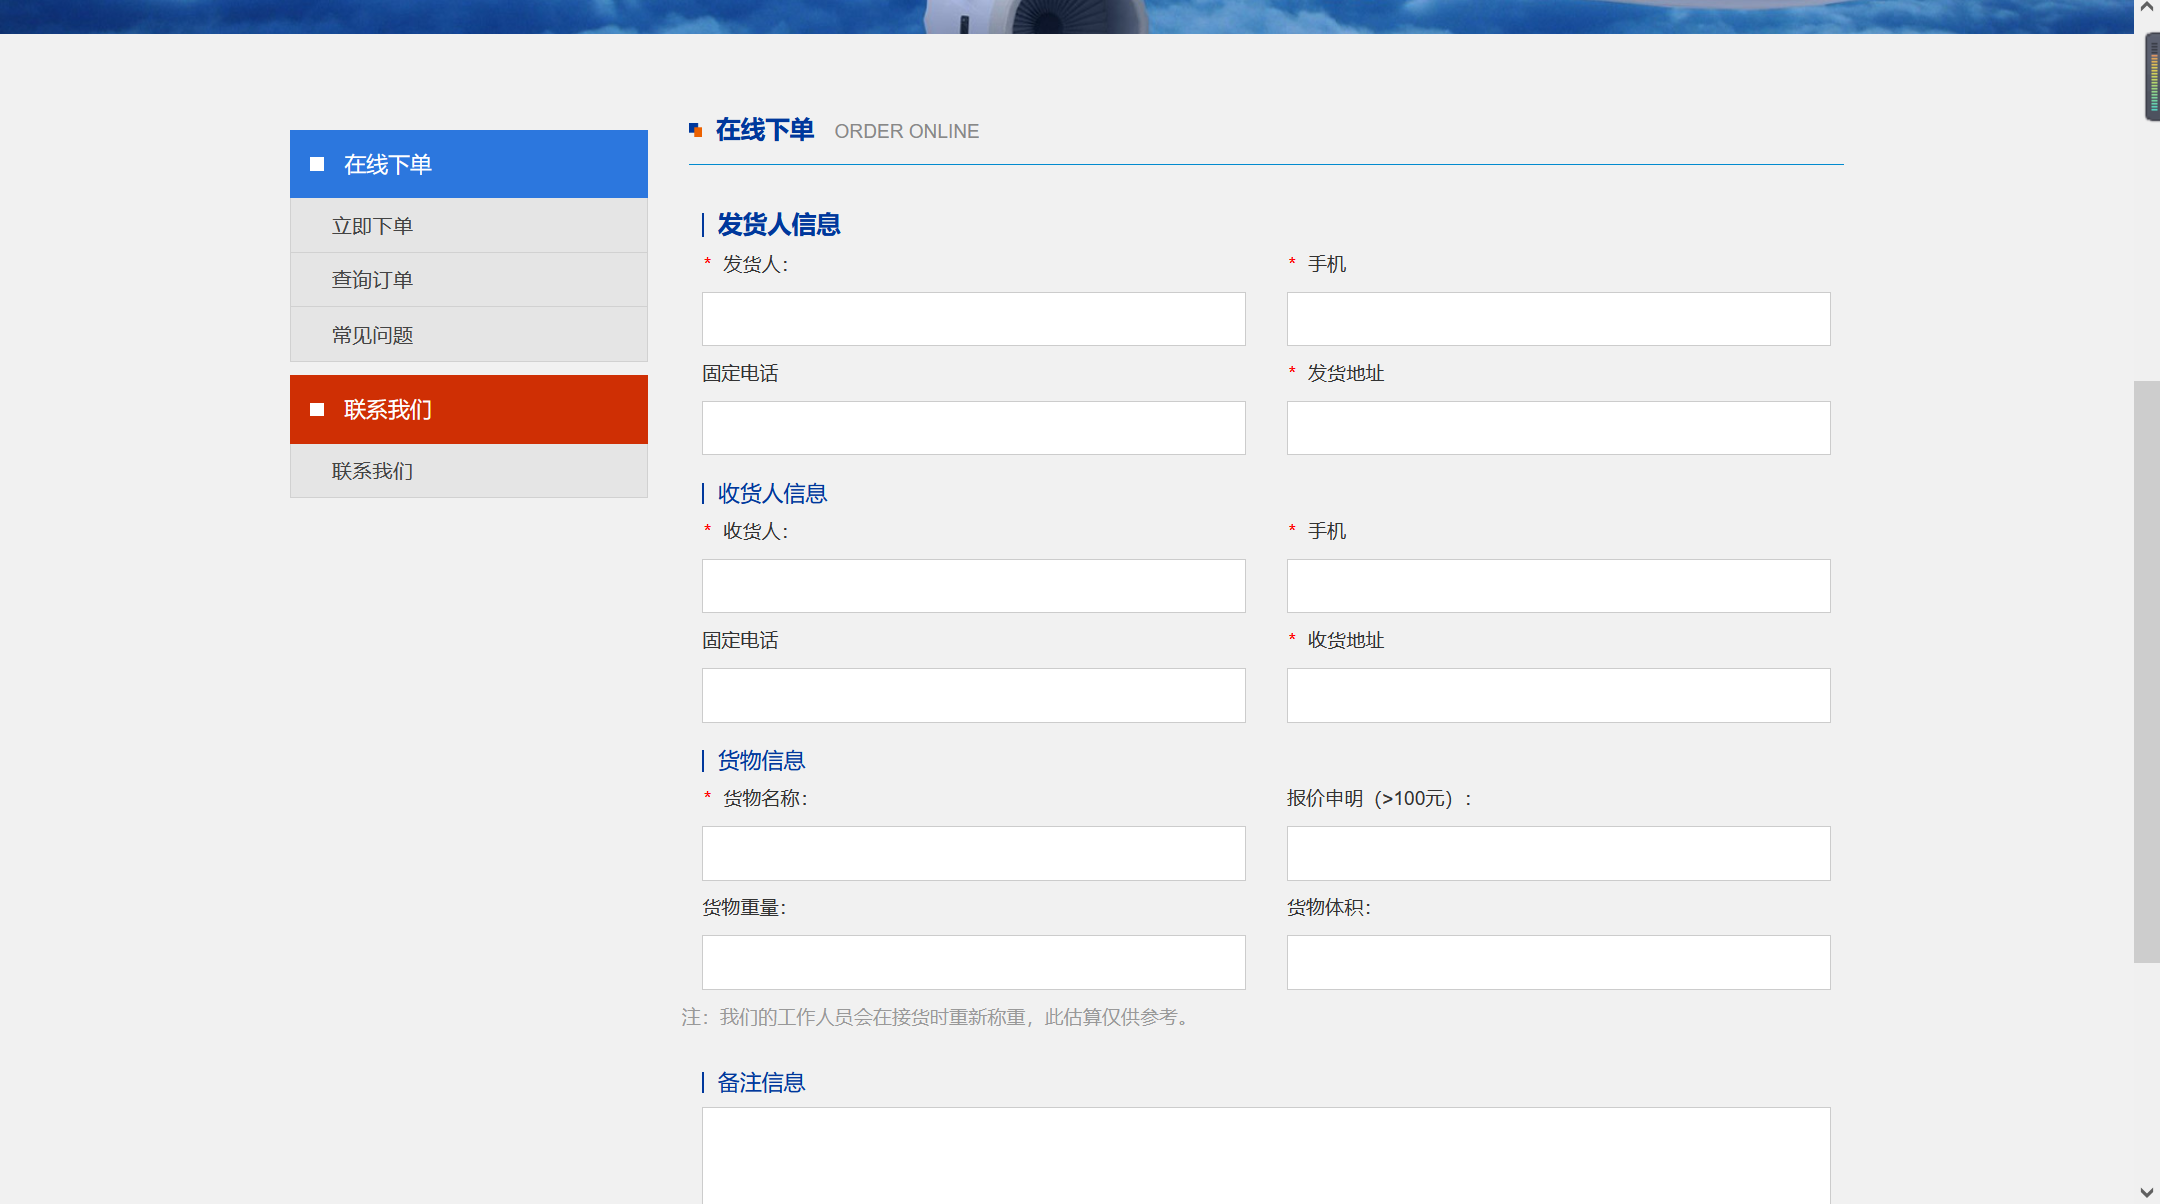Viewport: 2160px width, 1204px height.
Task: Focus the receiver 固定电话 input field
Action: pos(973,695)
